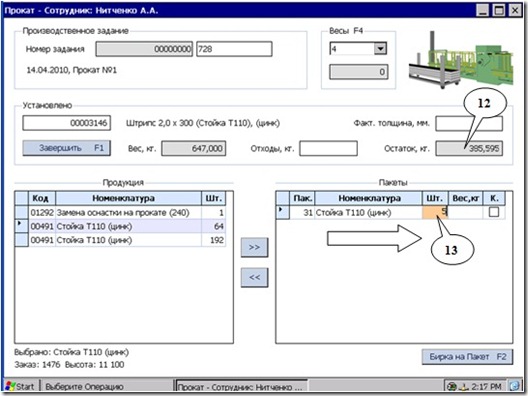Screen dimensions: 528x396
Task: Click the scales reading field showing 0
Action: pyautogui.click(x=359, y=72)
